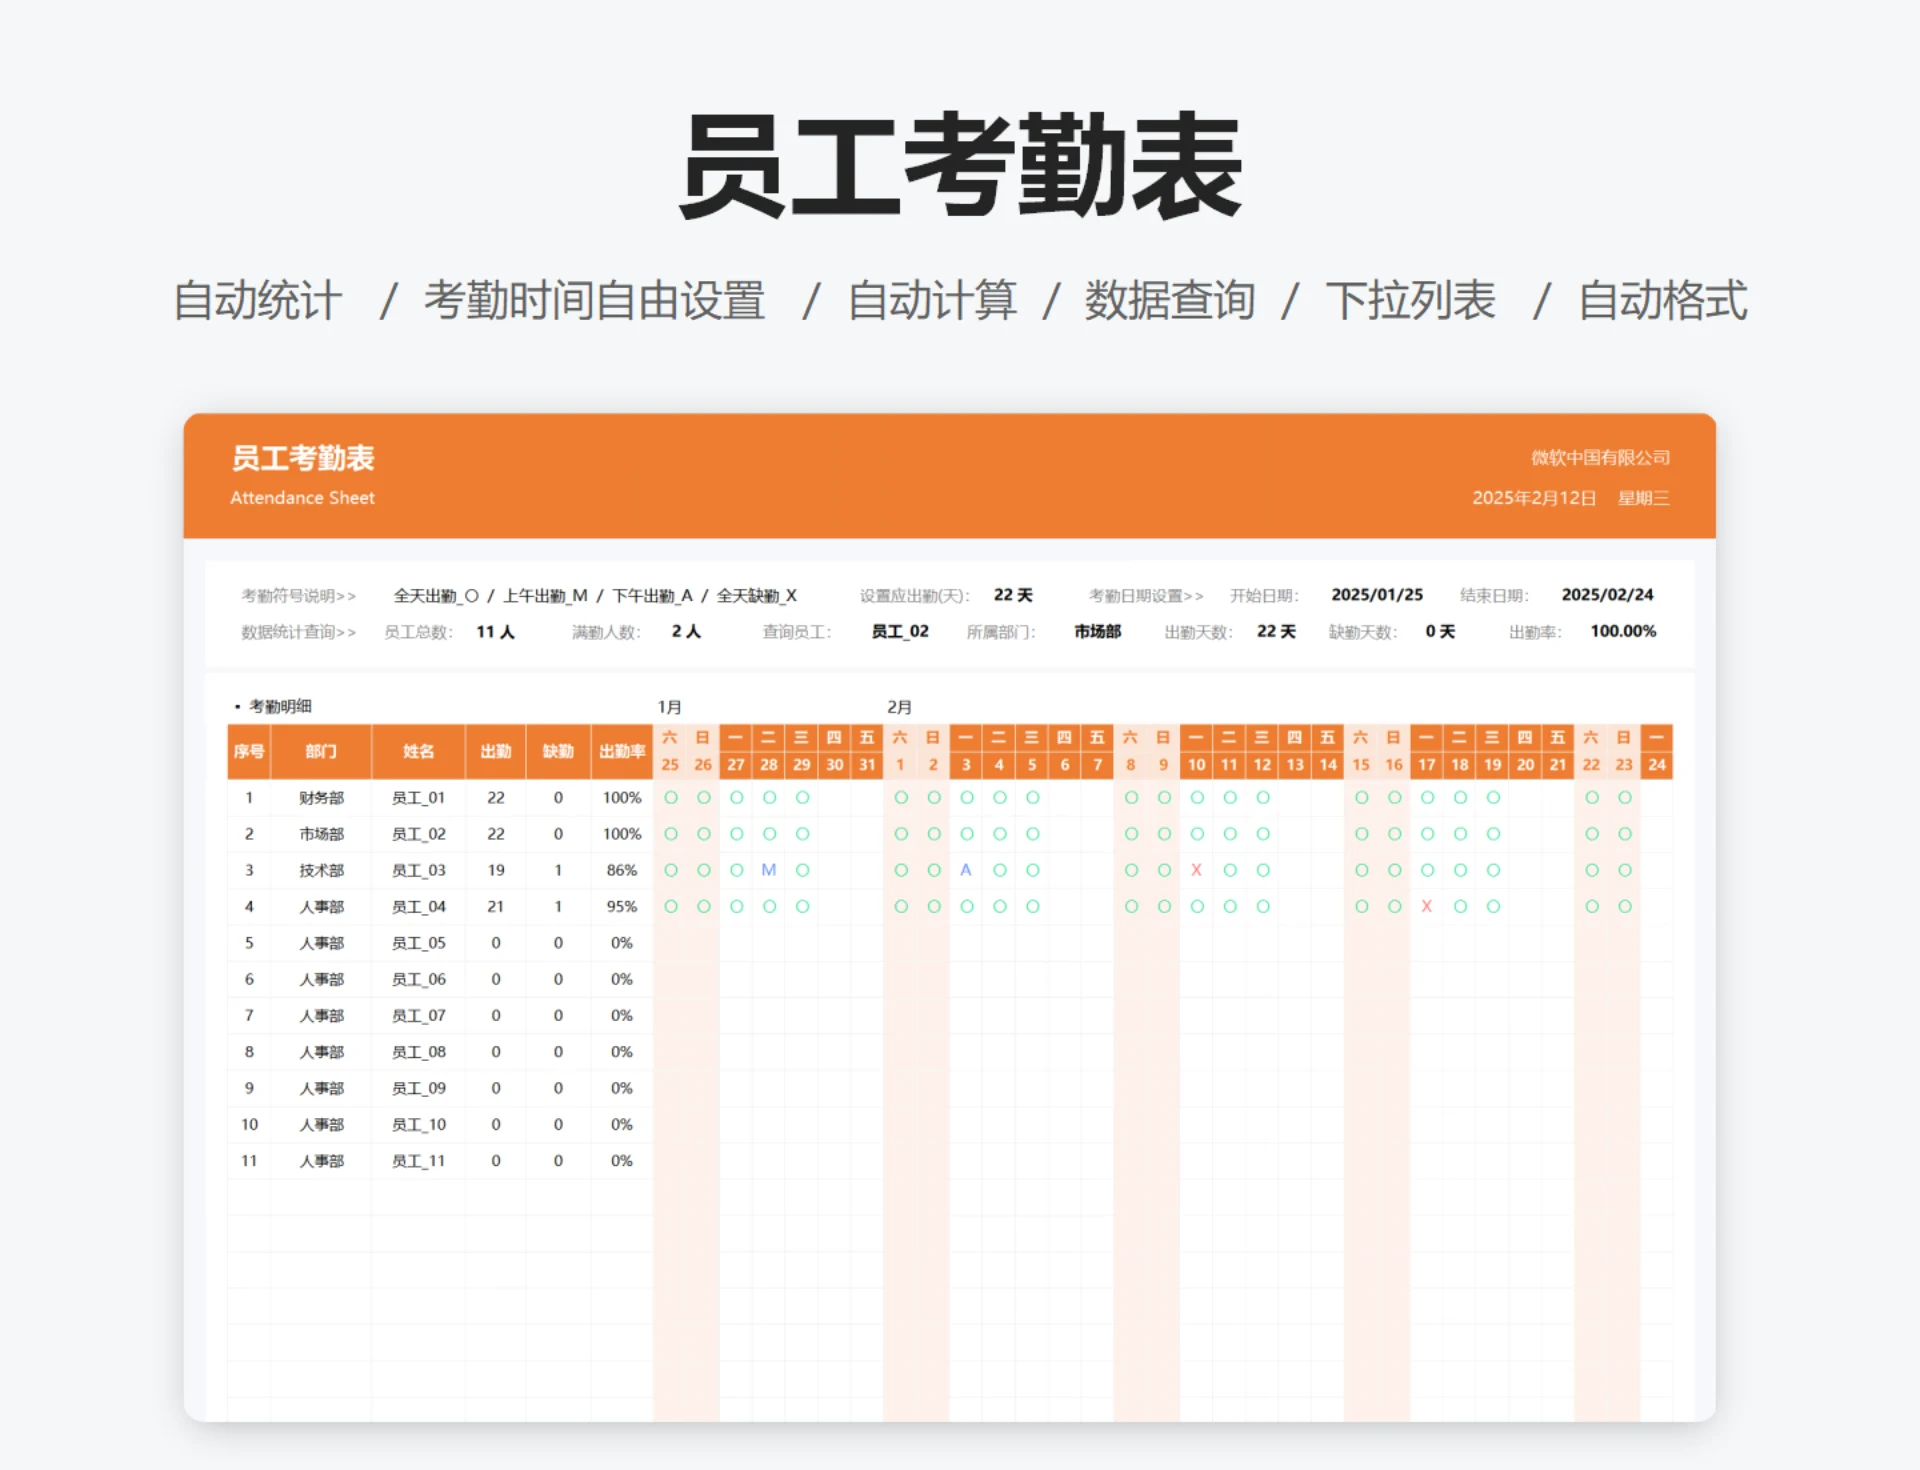
Task: Edit the 结束日期 field showing 2025/02/24
Action: tap(1608, 594)
